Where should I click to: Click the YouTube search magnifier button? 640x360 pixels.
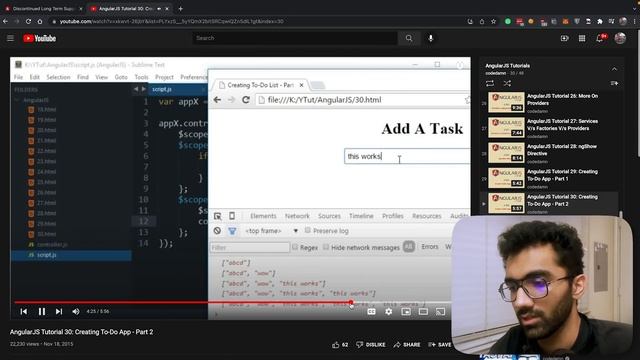pyautogui.click(x=409, y=38)
